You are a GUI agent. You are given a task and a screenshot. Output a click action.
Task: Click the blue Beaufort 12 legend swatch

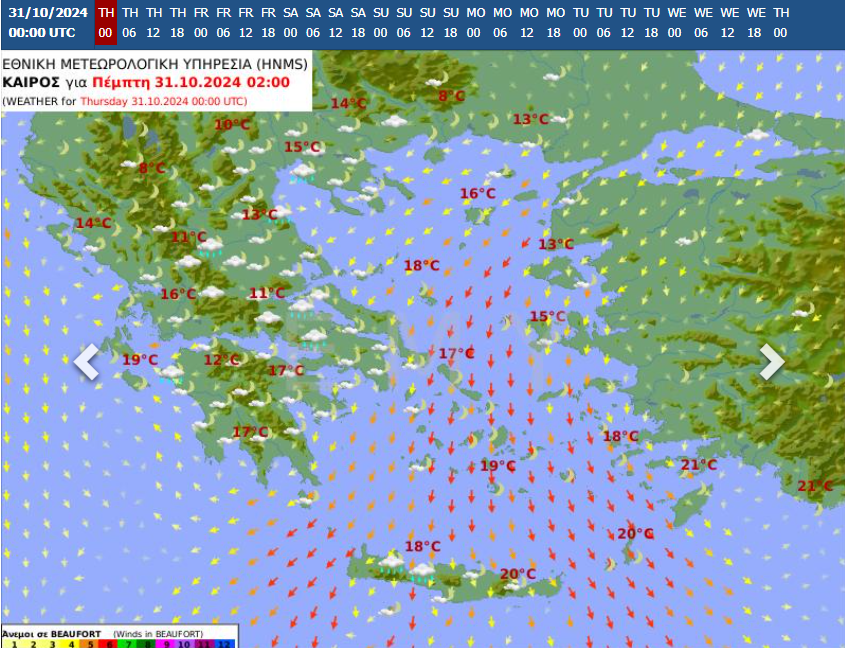point(225,644)
